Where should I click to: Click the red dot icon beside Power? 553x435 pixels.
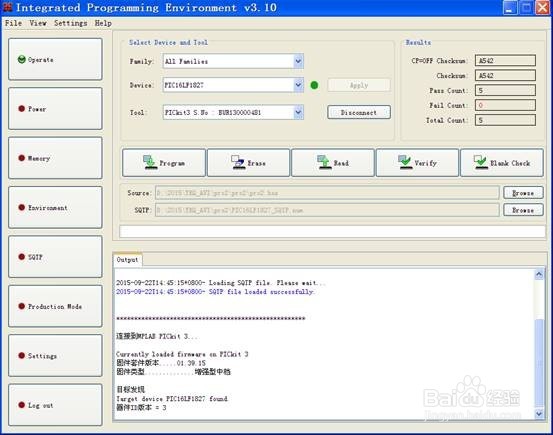(x=22, y=109)
